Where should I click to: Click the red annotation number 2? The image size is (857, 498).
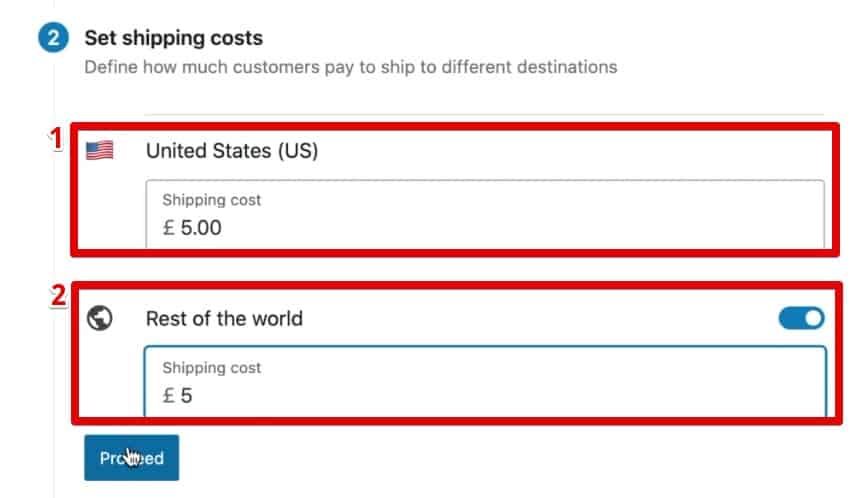pos(58,296)
